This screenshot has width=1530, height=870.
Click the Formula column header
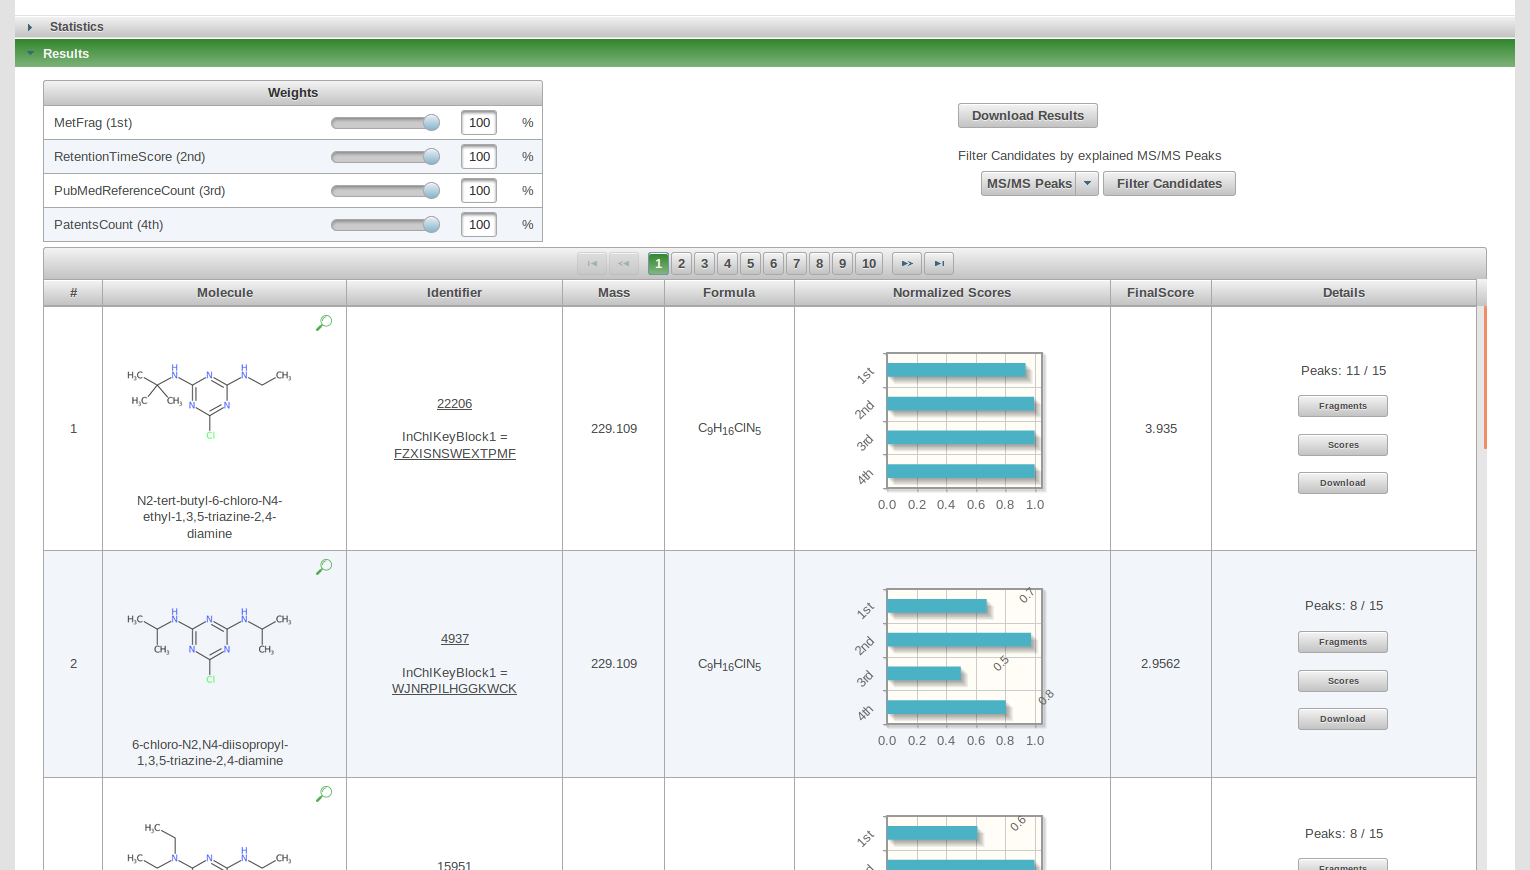click(729, 293)
